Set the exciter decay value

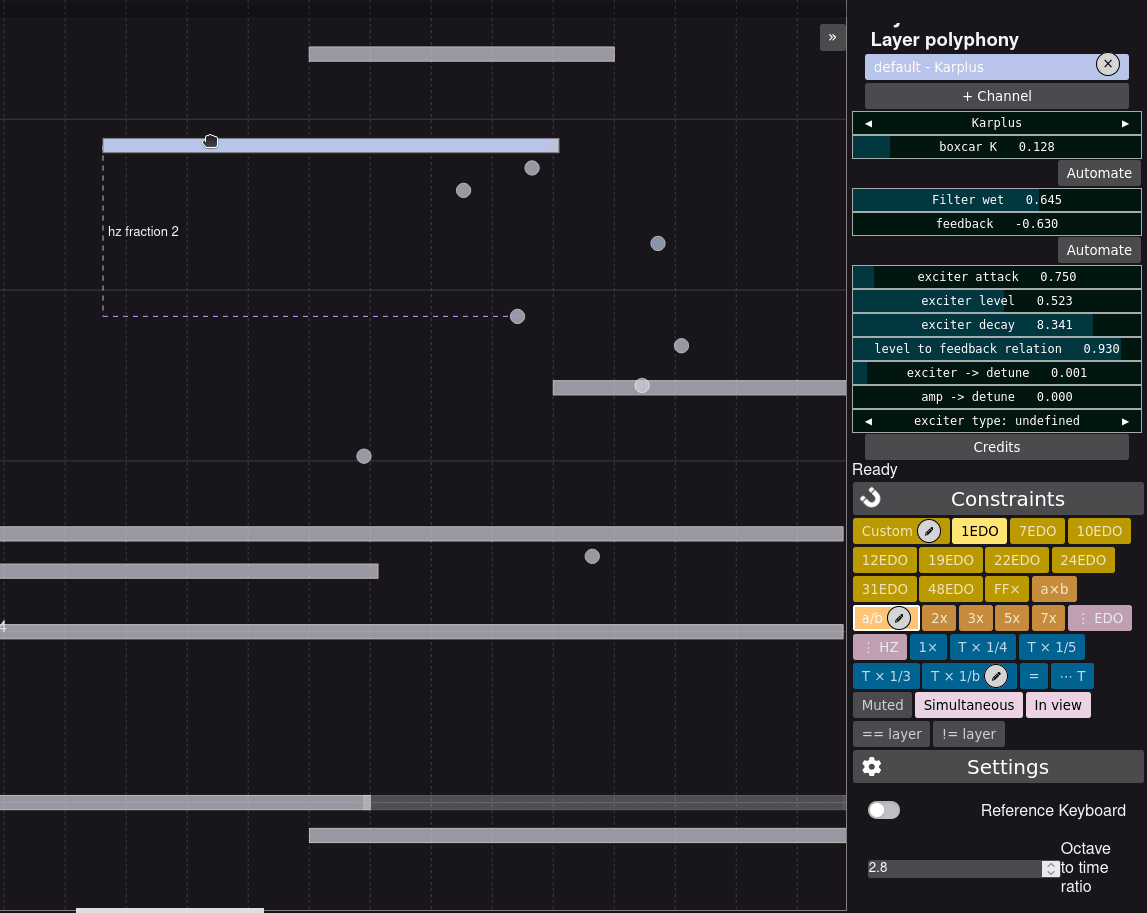(x=996, y=325)
